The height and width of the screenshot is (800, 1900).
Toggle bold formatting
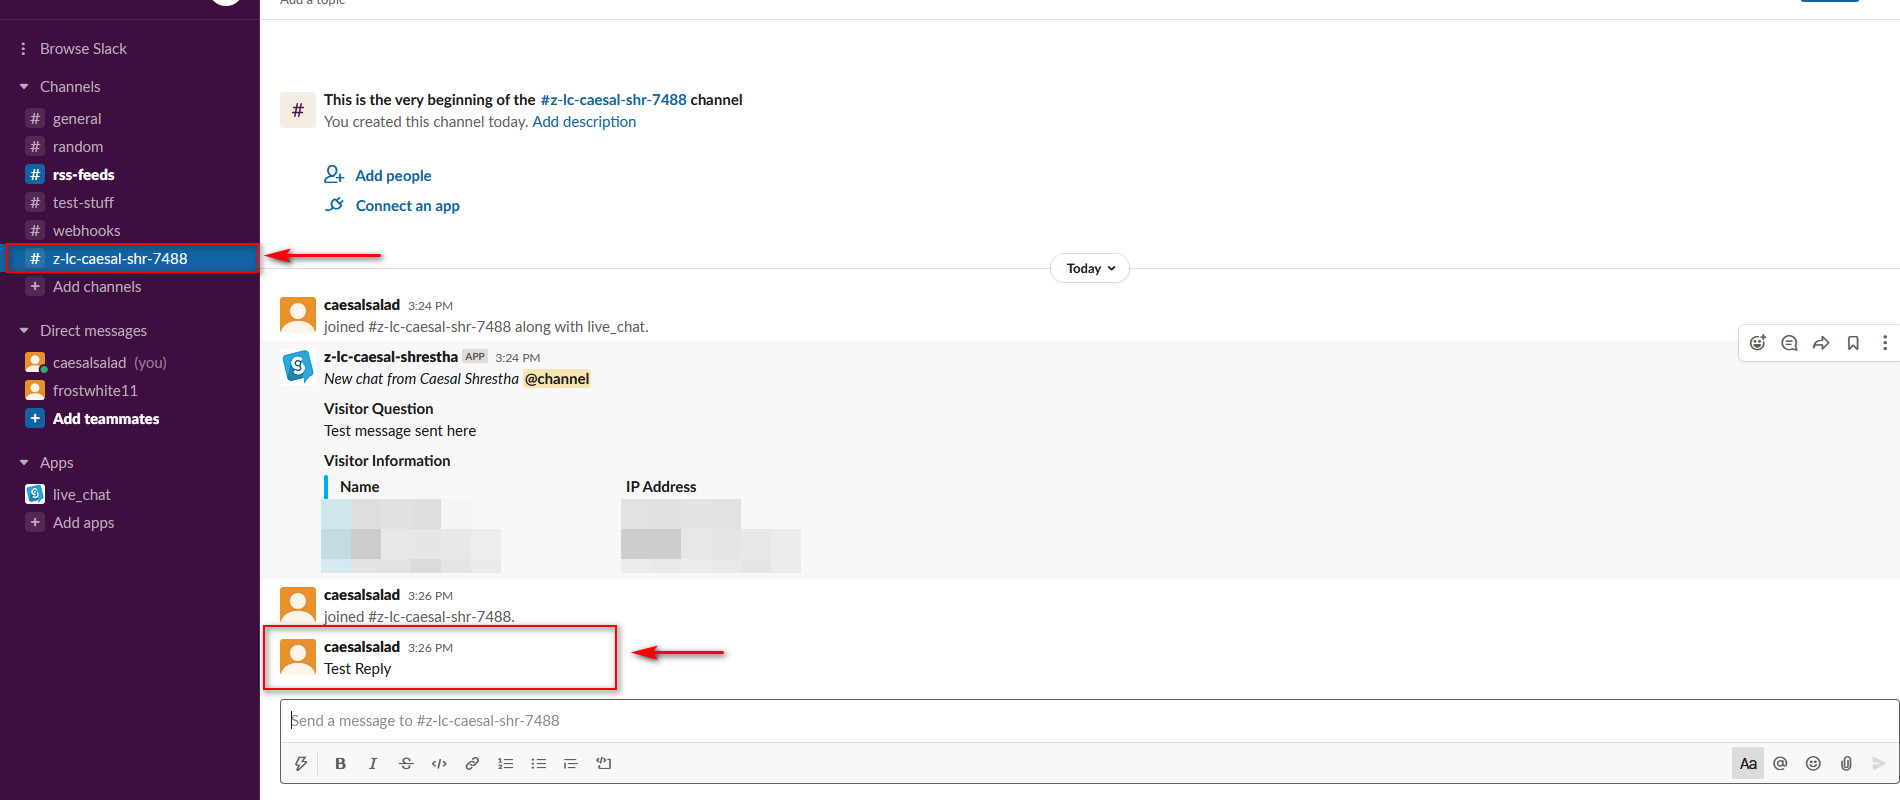[x=340, y=764]
